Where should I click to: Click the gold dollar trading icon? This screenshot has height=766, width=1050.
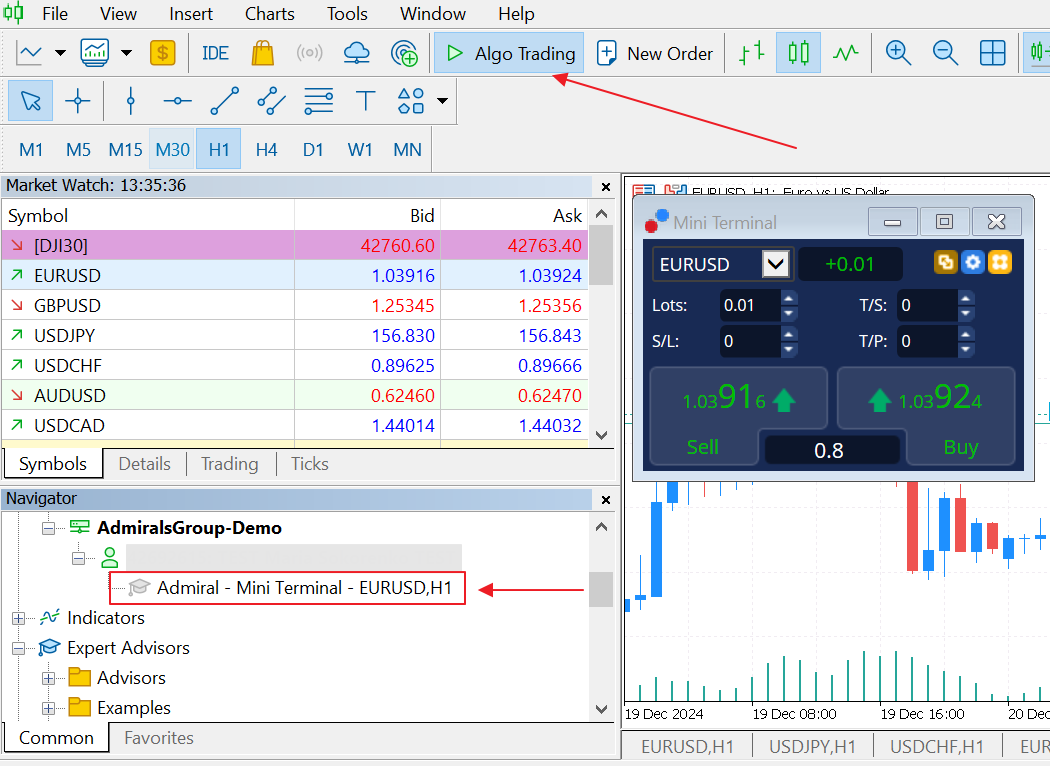point(163,53)
